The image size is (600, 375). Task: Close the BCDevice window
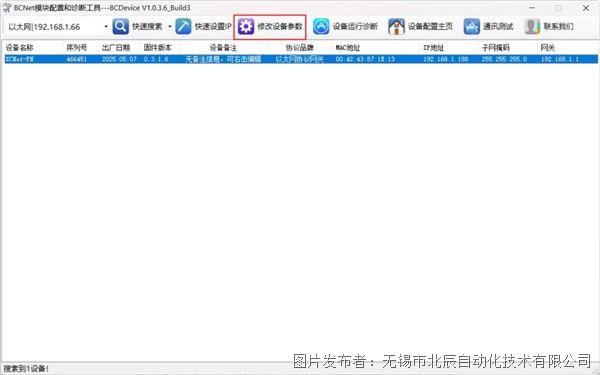tap(586, 8)
